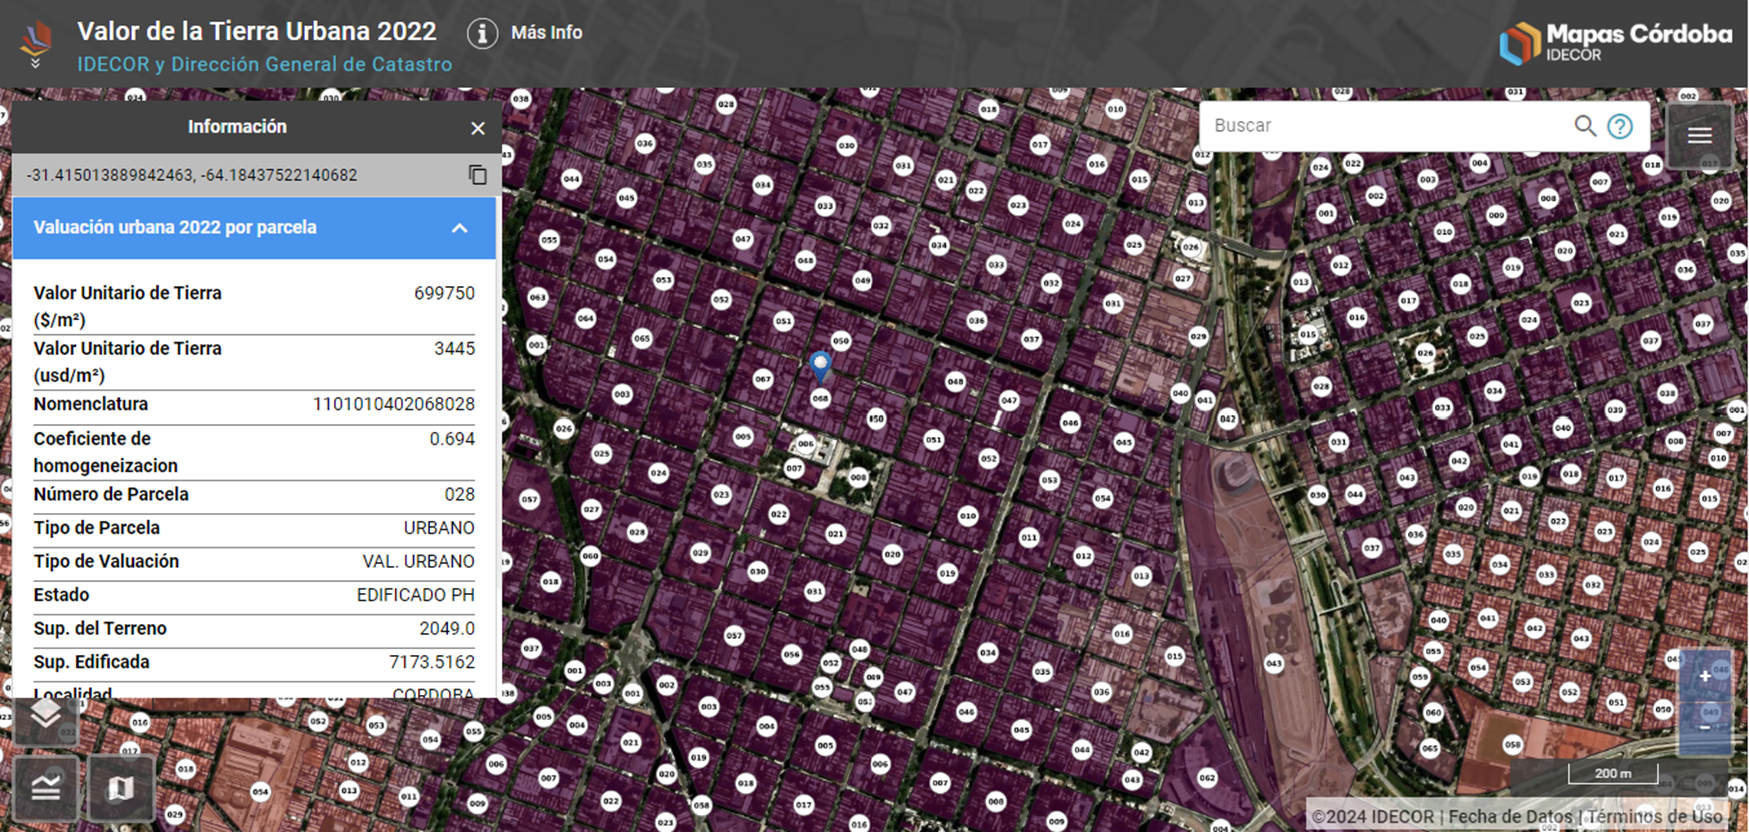Image resolution: width=1749 pixels, height=832 pixels.
Task: Click the Mapas Córdoba IDECOR logo
Action: [1615, 43]
